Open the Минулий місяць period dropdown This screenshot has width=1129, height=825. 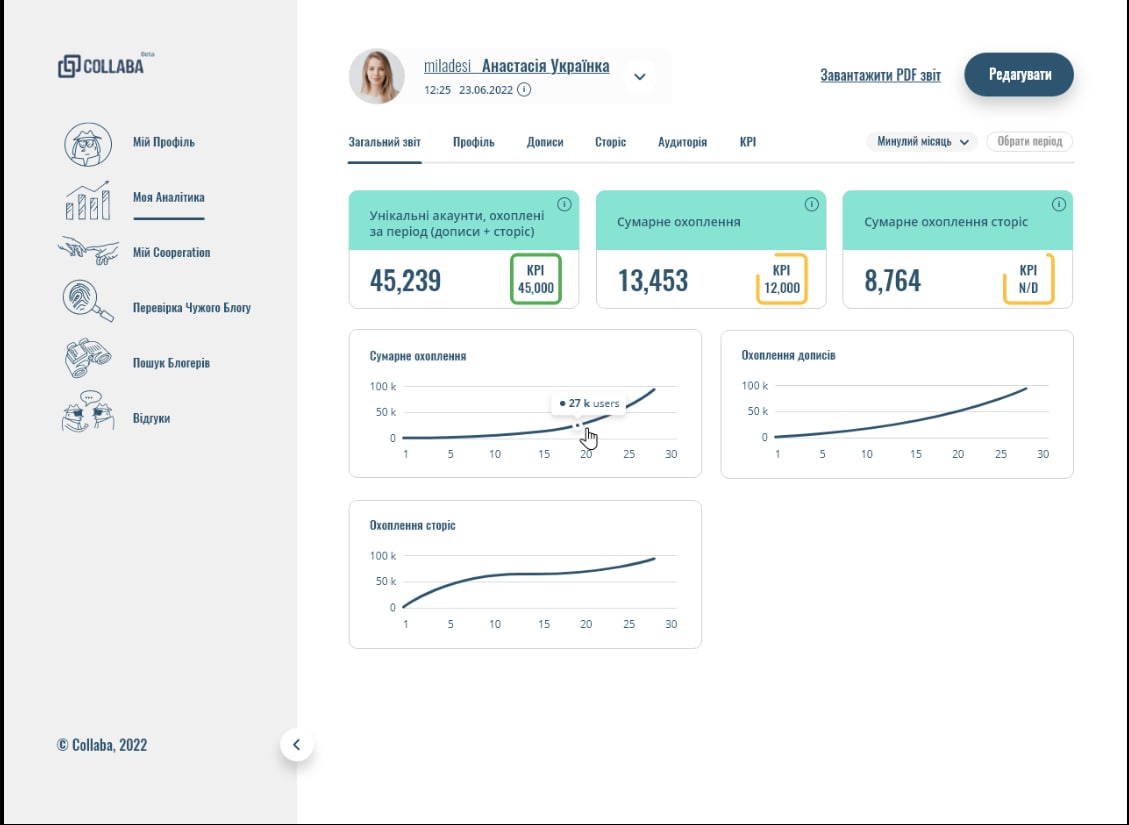[922, 142]
